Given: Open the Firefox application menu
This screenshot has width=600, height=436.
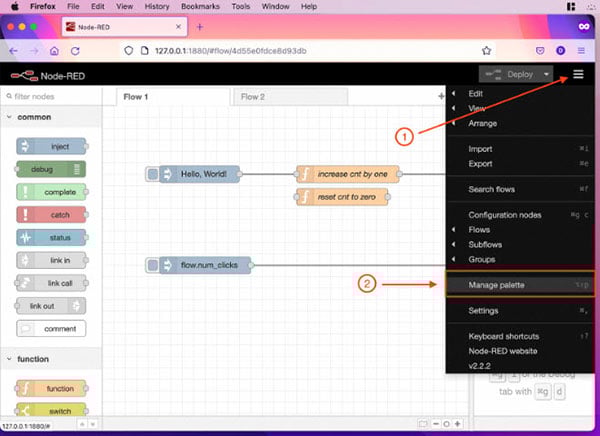Looking at the screenshot, I should (x=581, y=51).
